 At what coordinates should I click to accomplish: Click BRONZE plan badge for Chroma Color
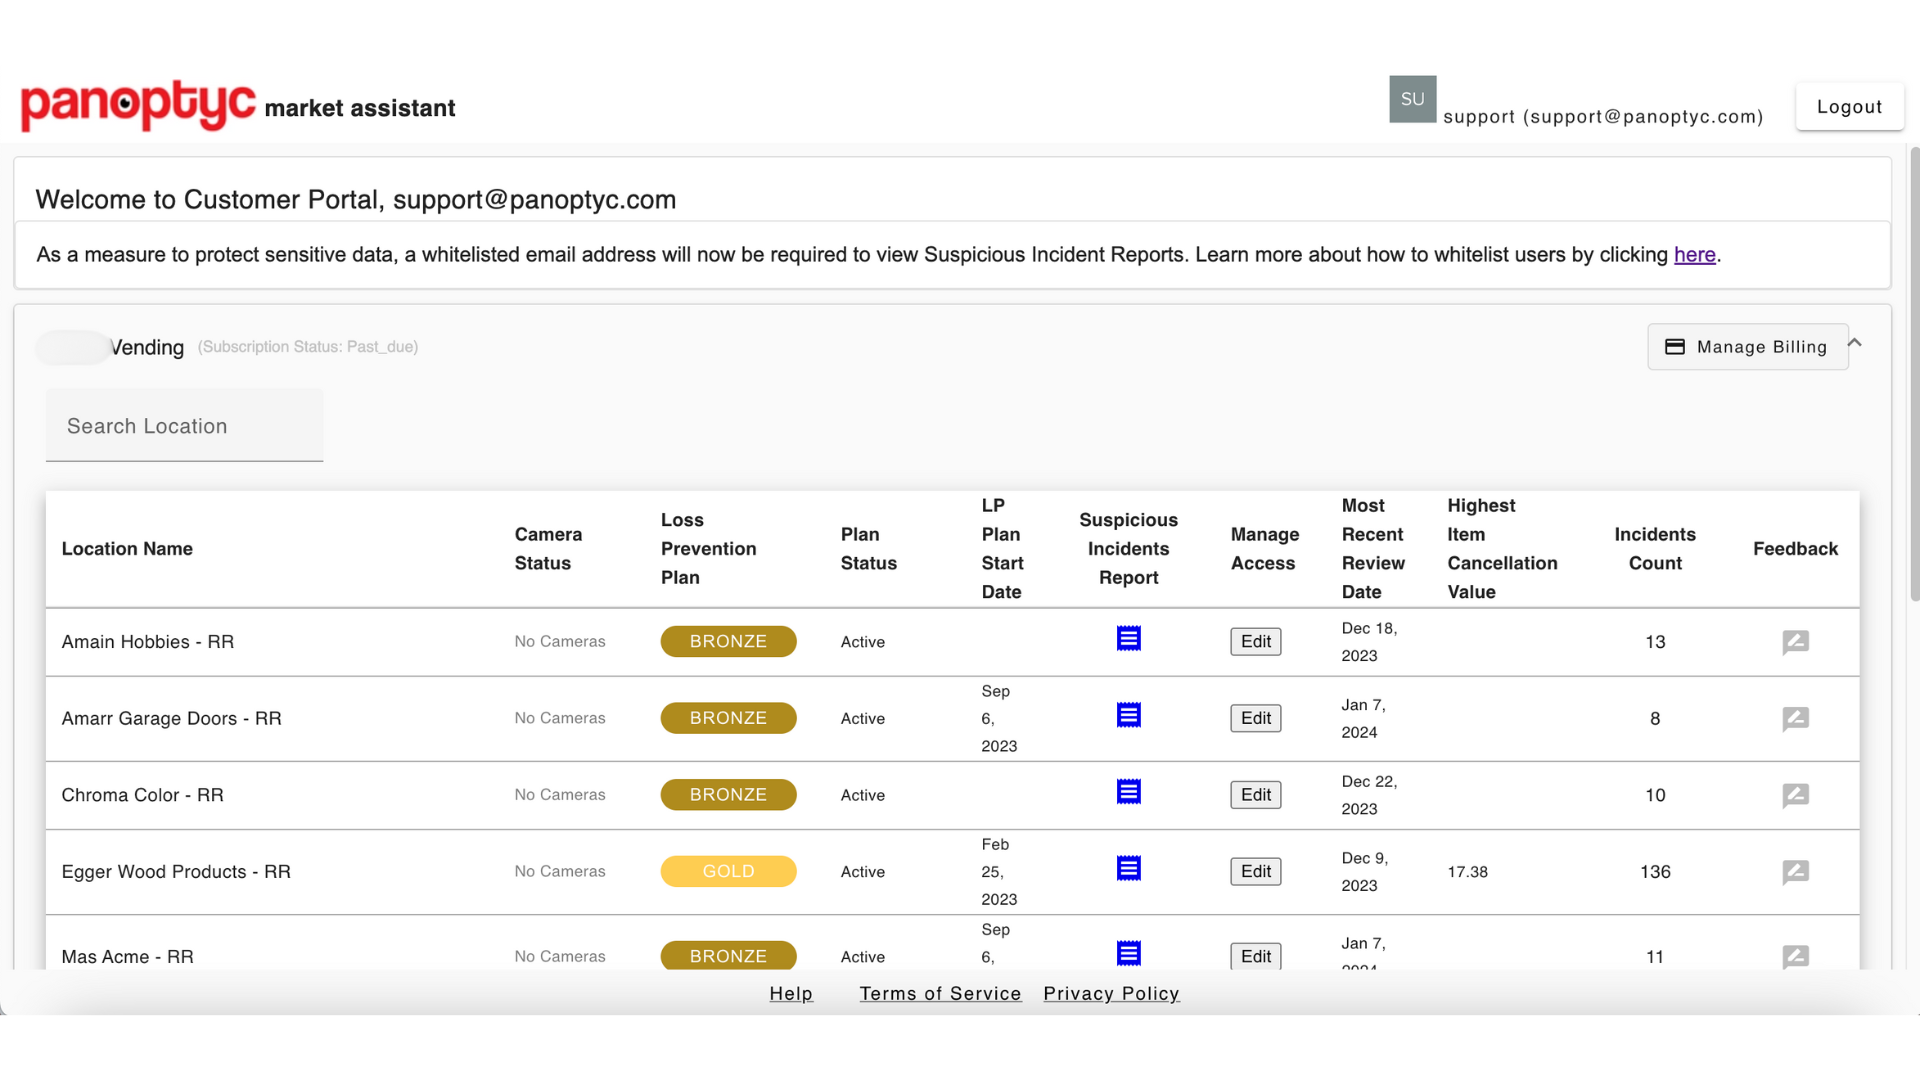point(728,795)
